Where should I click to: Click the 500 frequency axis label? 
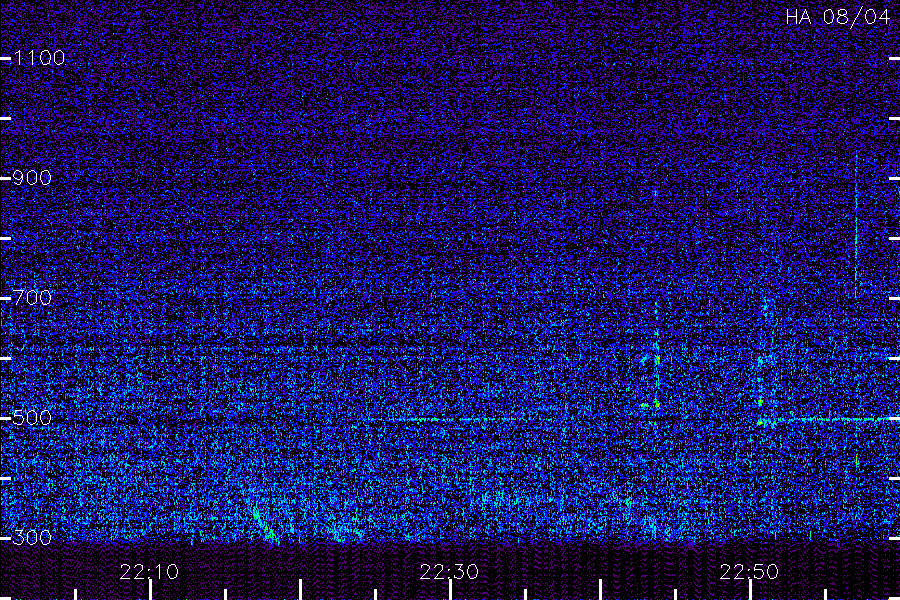click(x=32, y=417)
